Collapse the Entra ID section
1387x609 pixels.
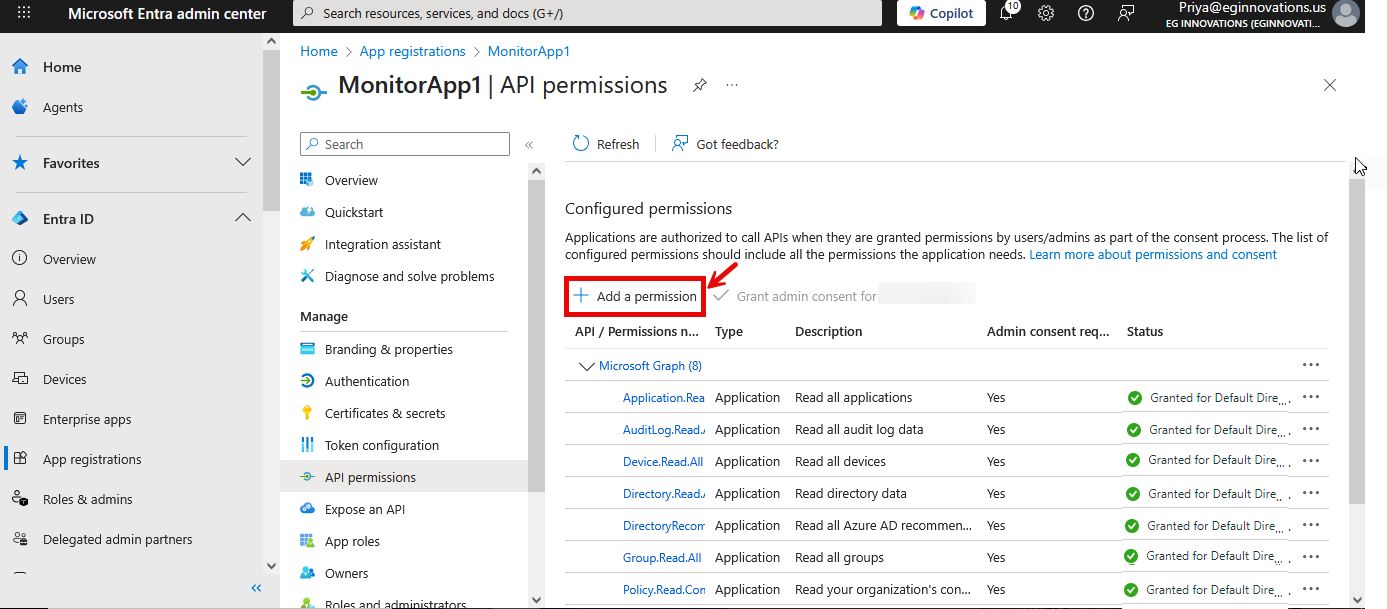point(242,218)
